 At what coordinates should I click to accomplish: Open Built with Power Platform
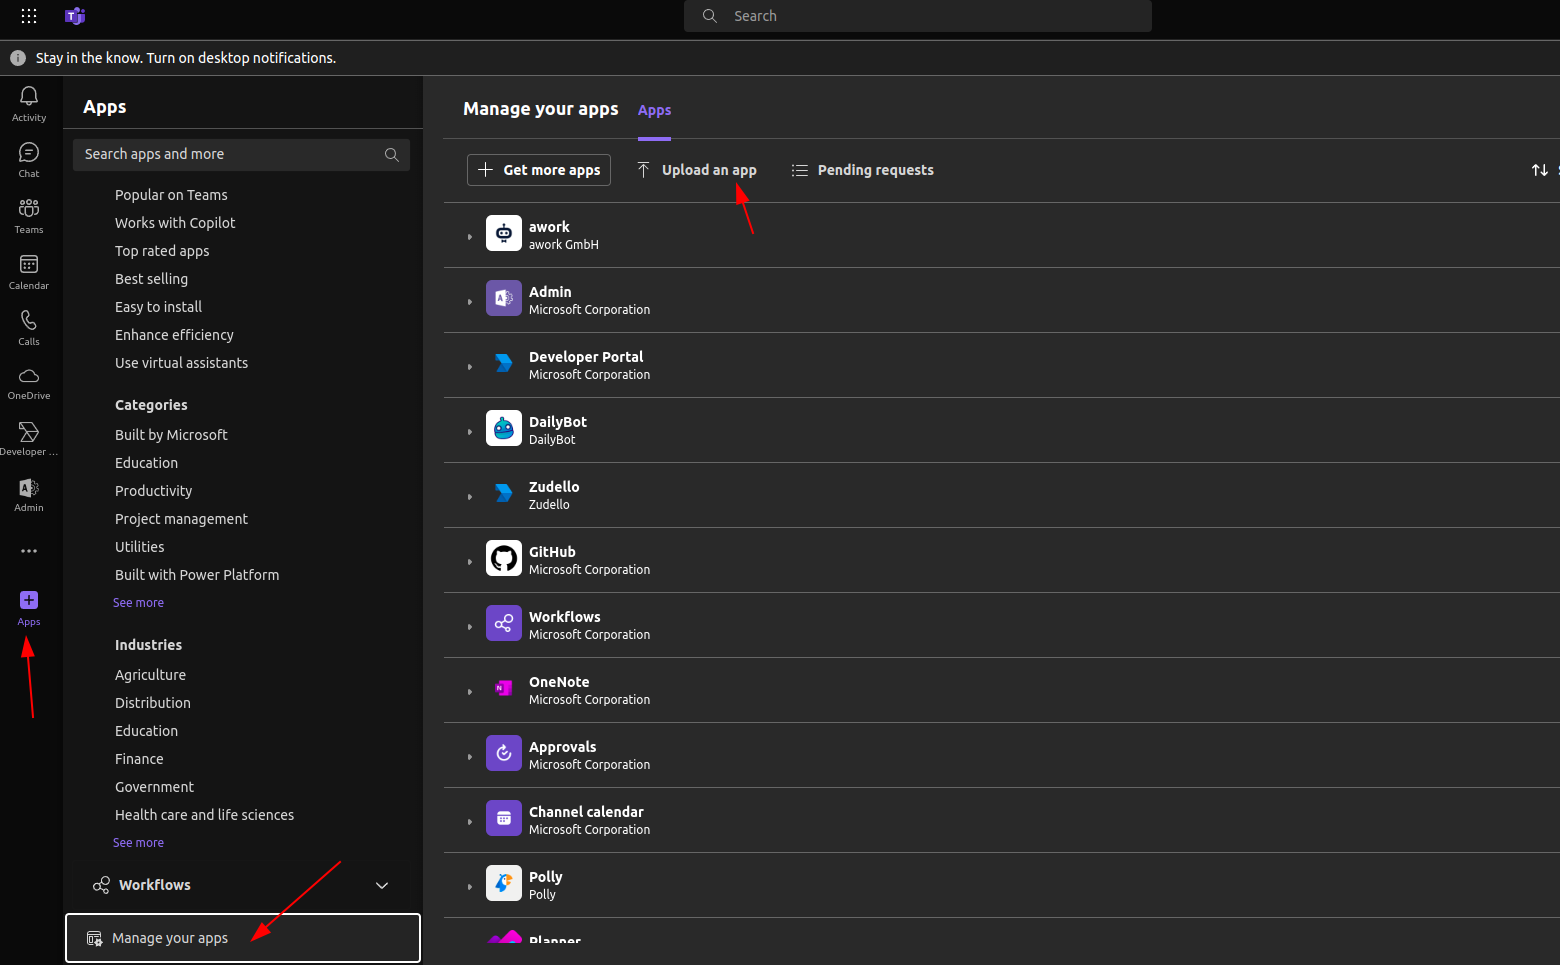click(x=197, y=575)
